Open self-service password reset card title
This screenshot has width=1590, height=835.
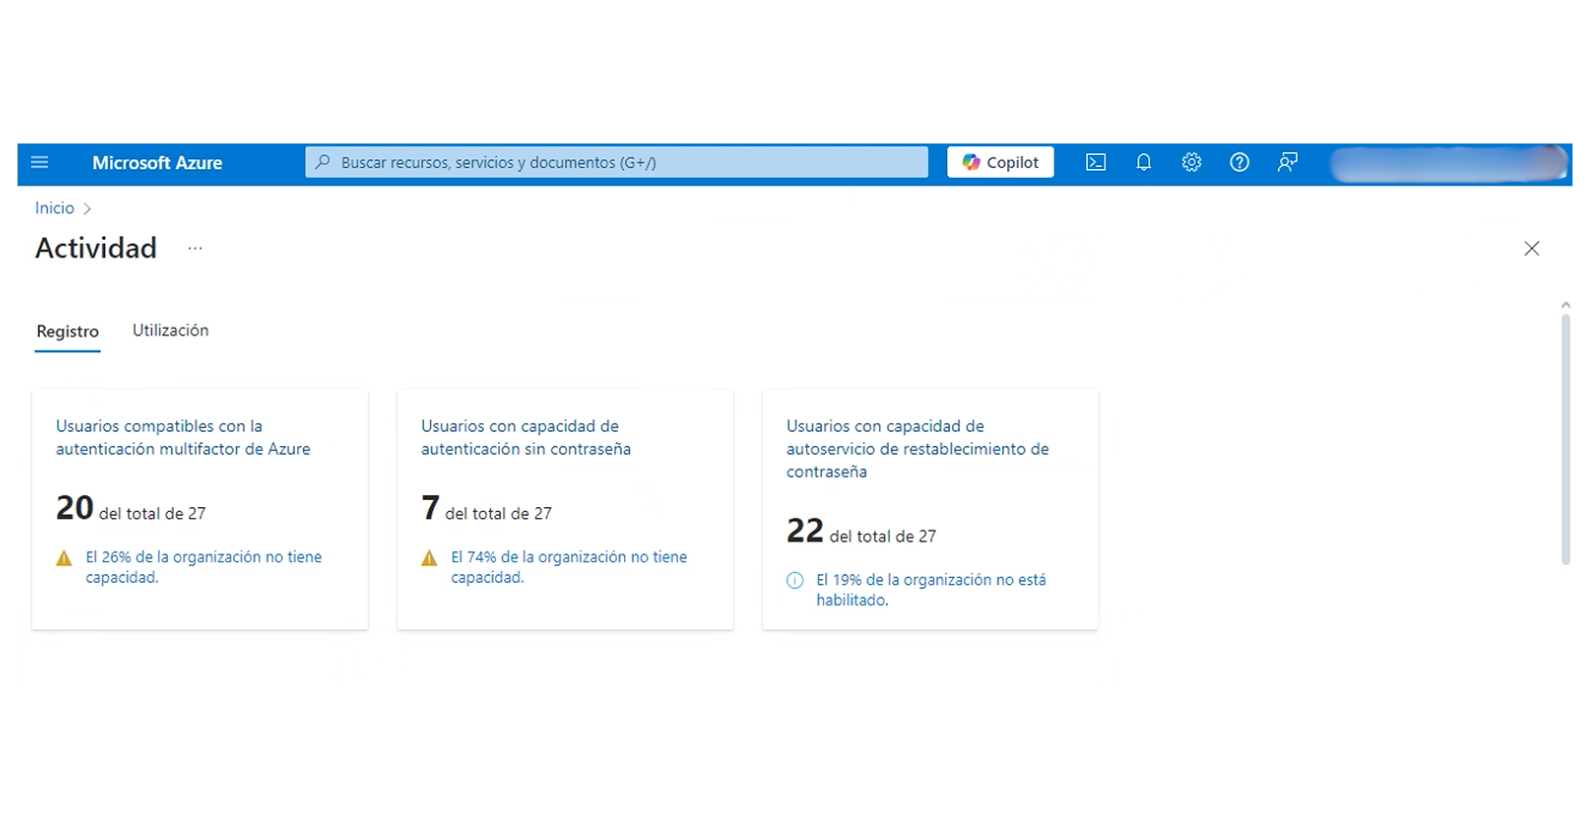click(917, 449)
